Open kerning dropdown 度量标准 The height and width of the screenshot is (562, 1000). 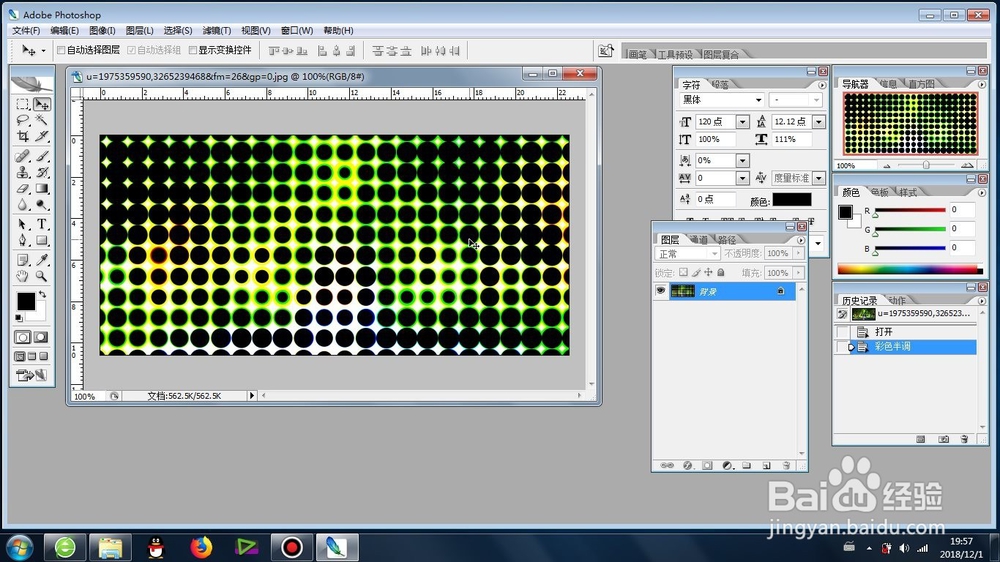[x=819, y=178]
